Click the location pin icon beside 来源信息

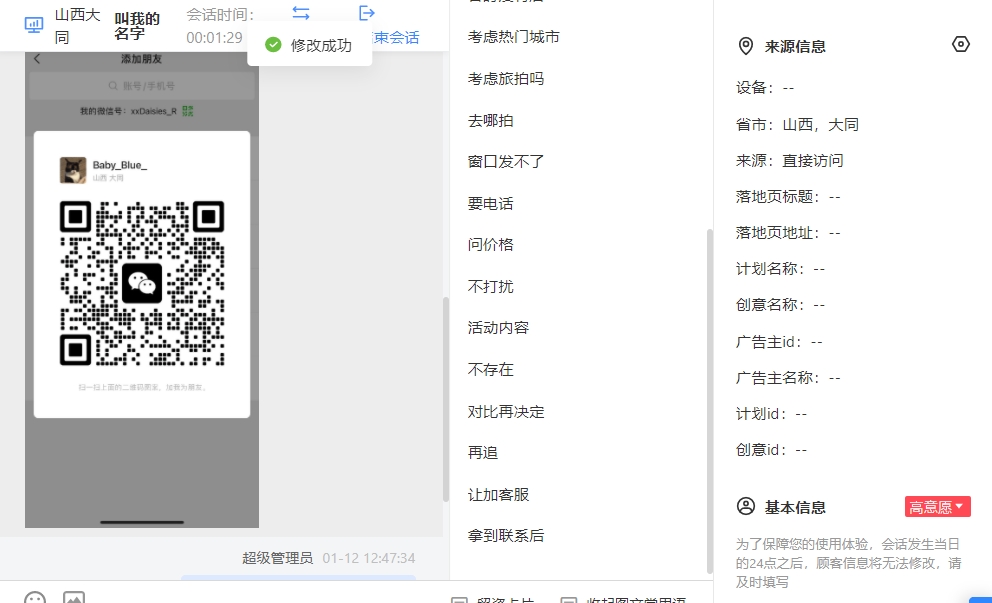coord(746,46)
